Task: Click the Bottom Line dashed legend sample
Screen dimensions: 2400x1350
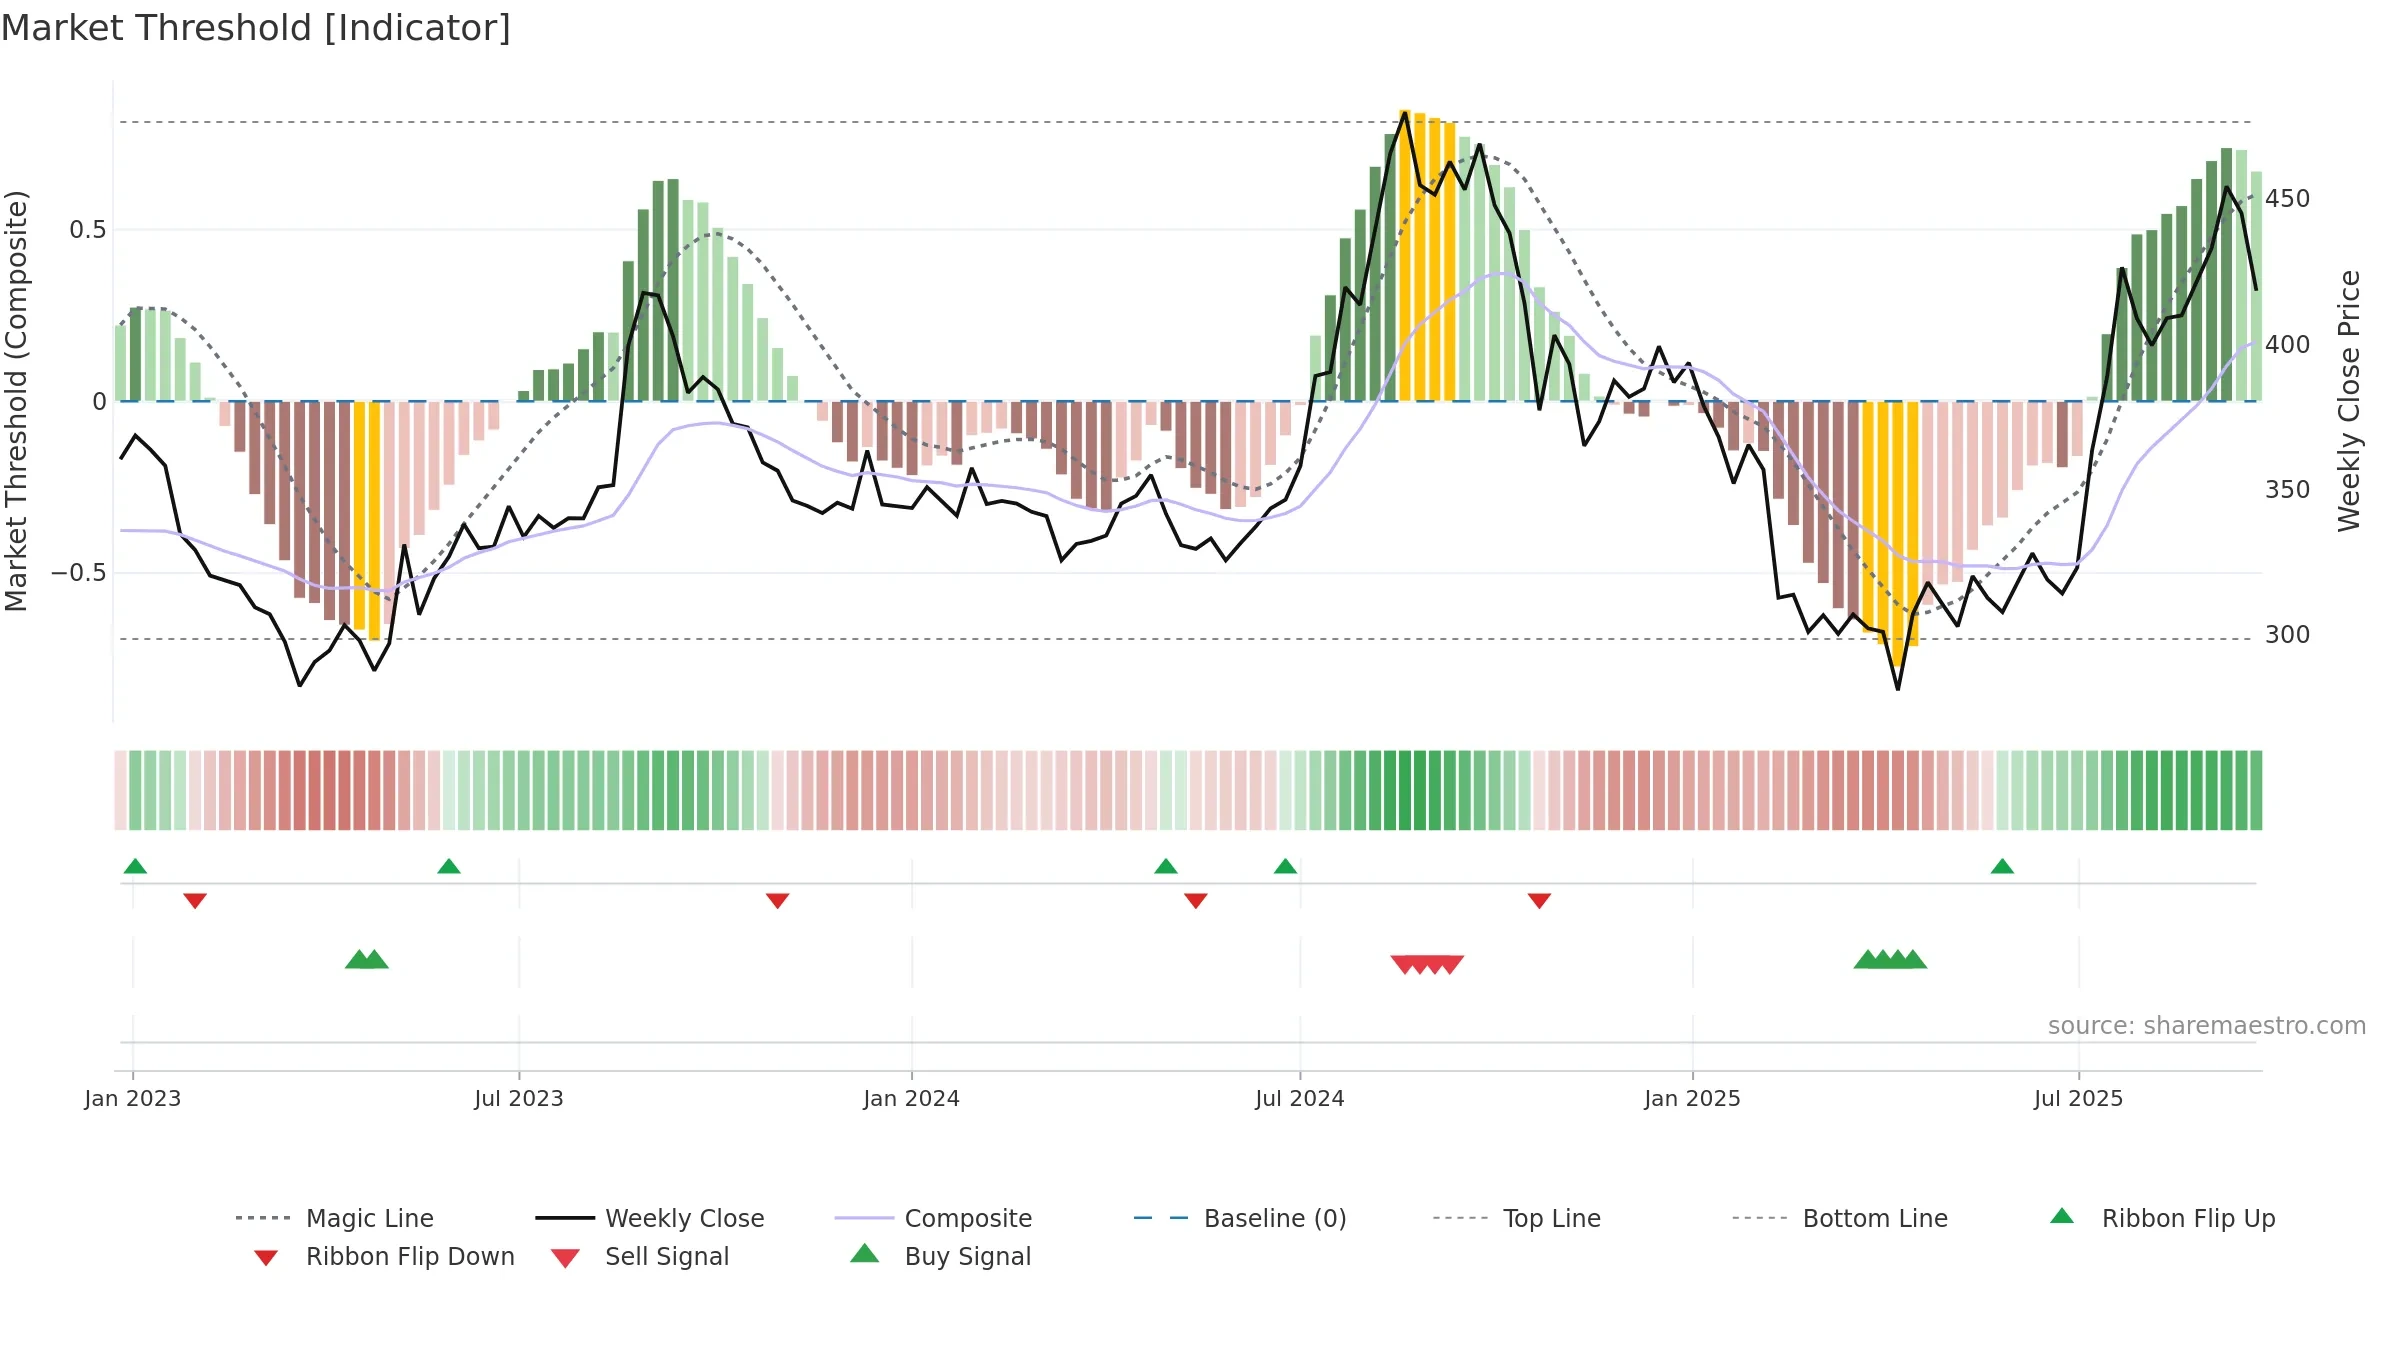Action: pos(1760,1218)
